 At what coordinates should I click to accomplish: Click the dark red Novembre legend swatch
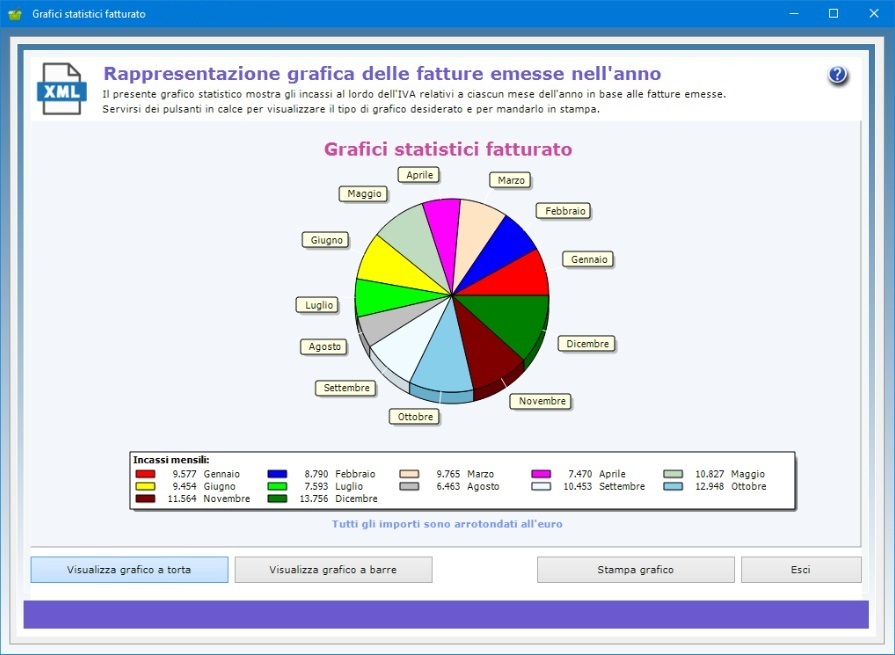coord(146,499)
